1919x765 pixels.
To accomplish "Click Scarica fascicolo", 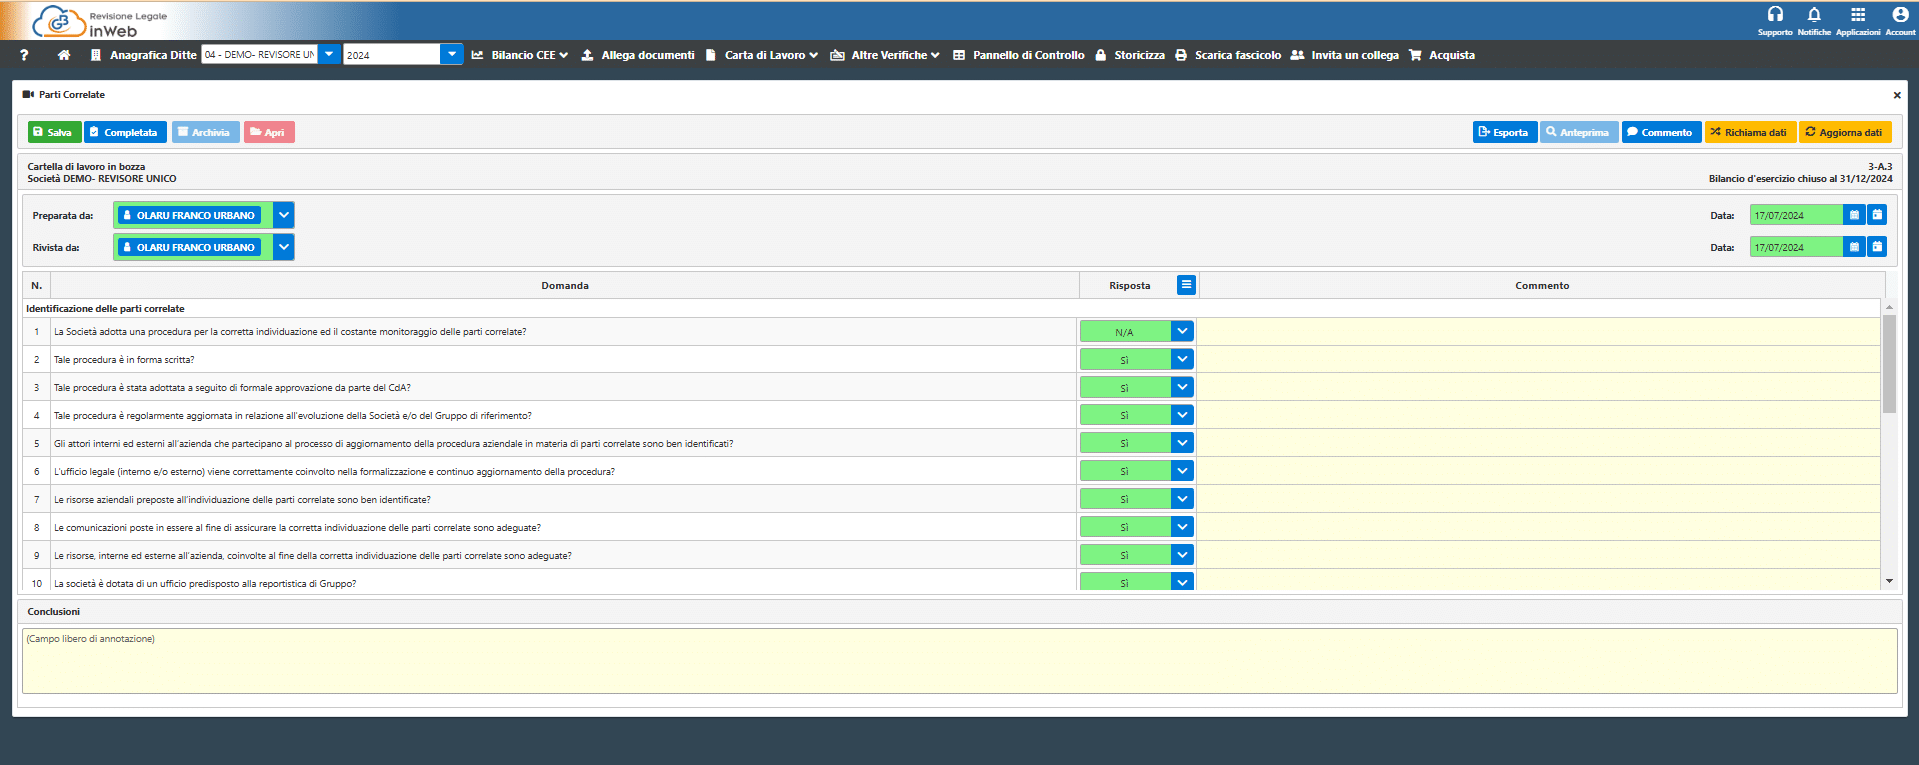I will point(1228,55).
